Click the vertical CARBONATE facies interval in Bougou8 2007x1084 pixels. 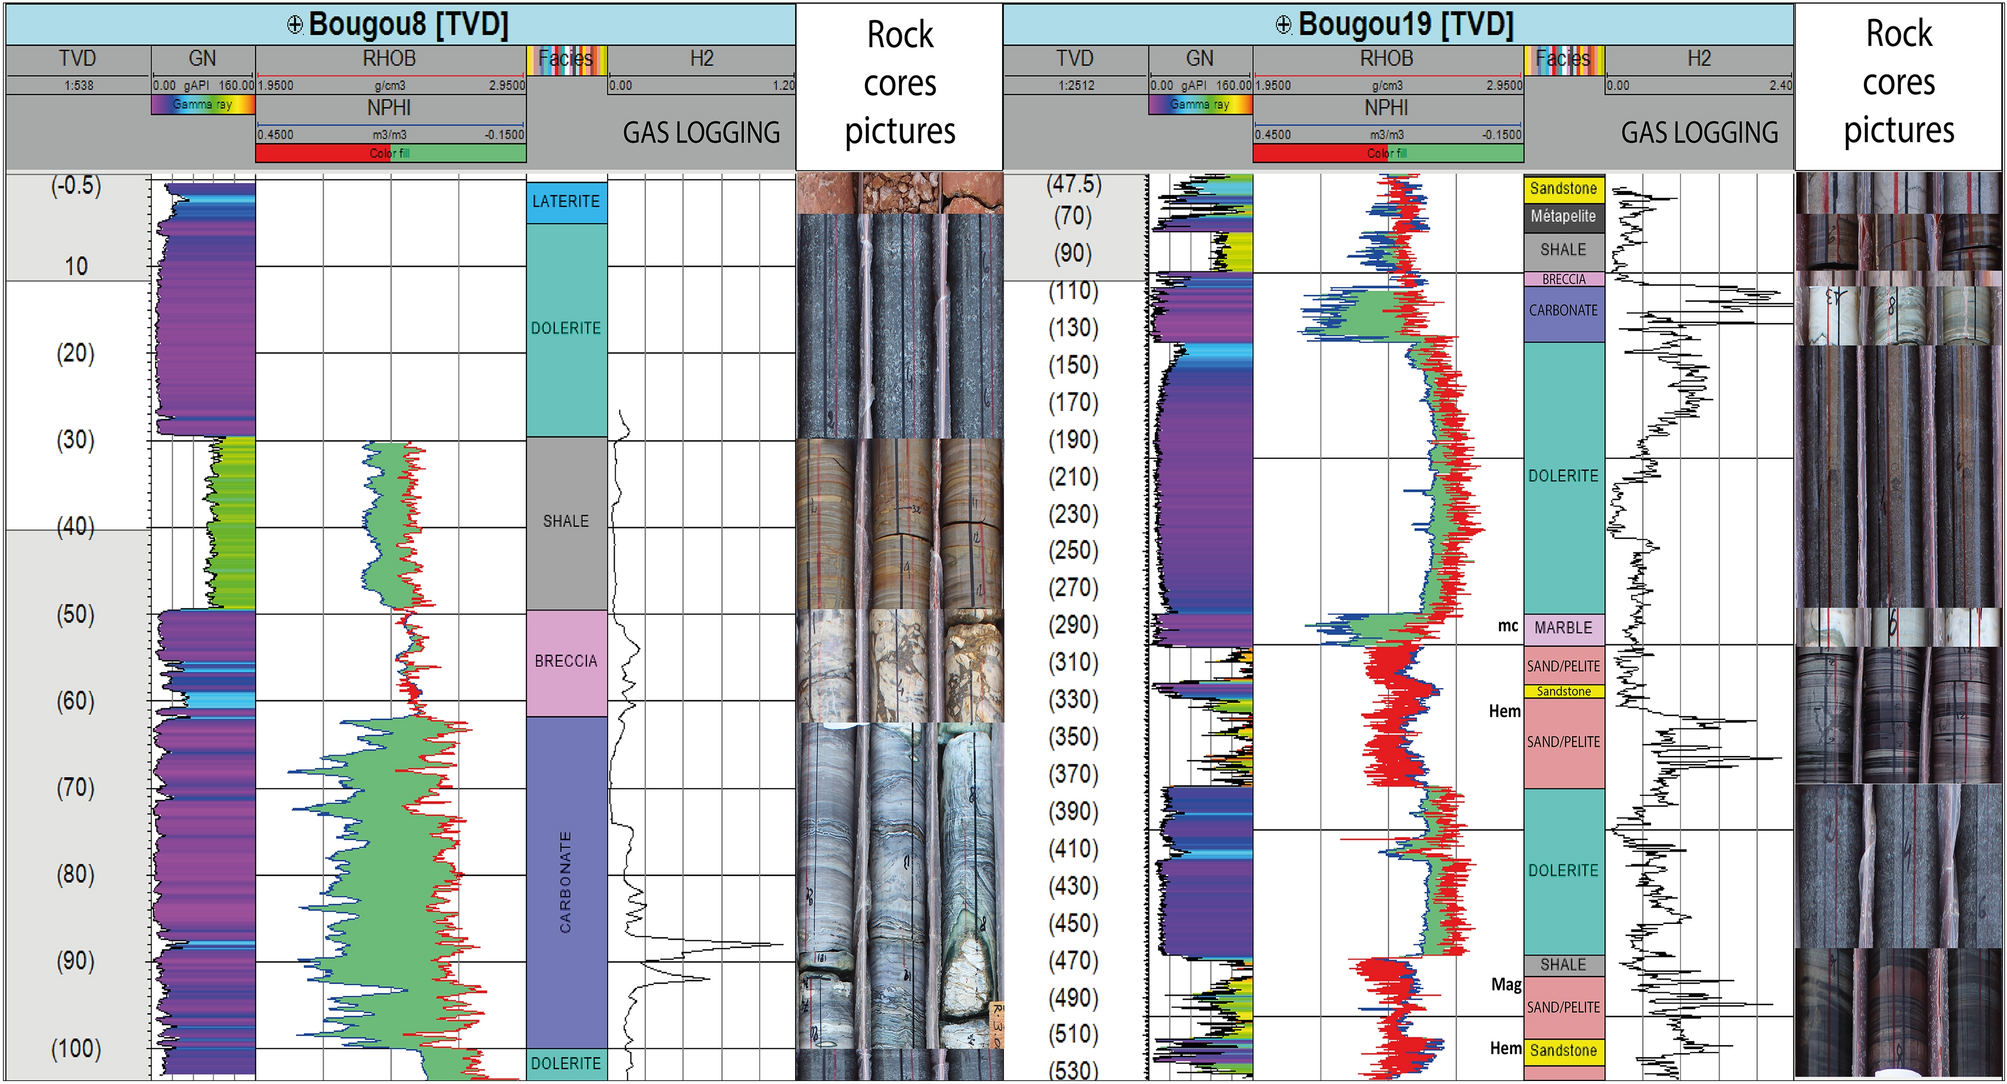566,881
